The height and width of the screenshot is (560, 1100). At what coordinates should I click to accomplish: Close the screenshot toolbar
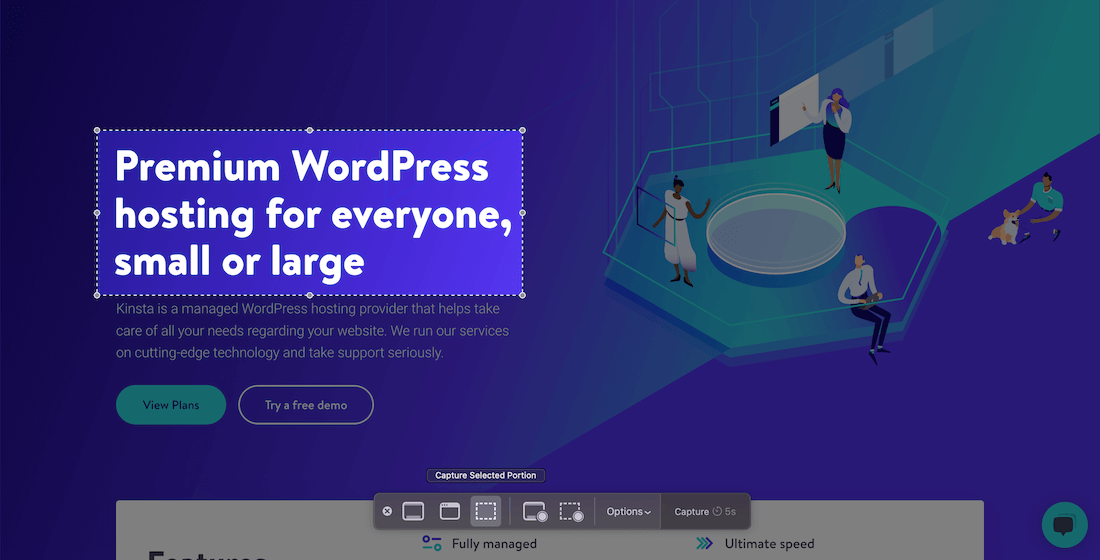coord(388,511)
